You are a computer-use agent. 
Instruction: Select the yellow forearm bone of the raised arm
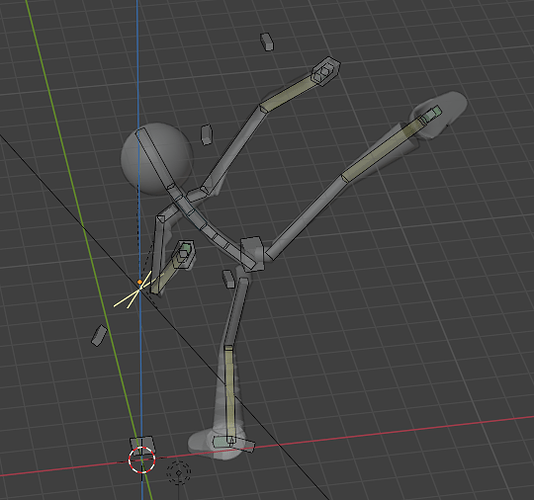point(289,94)
